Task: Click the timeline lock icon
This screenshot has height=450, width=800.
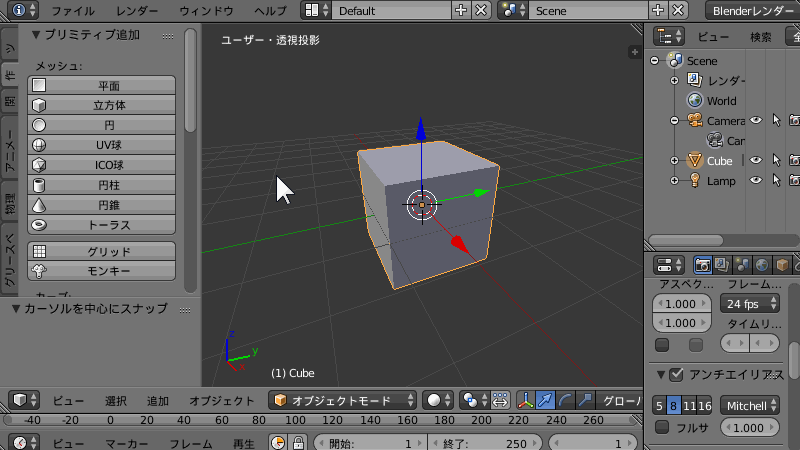Action: [x=299, y=443]
